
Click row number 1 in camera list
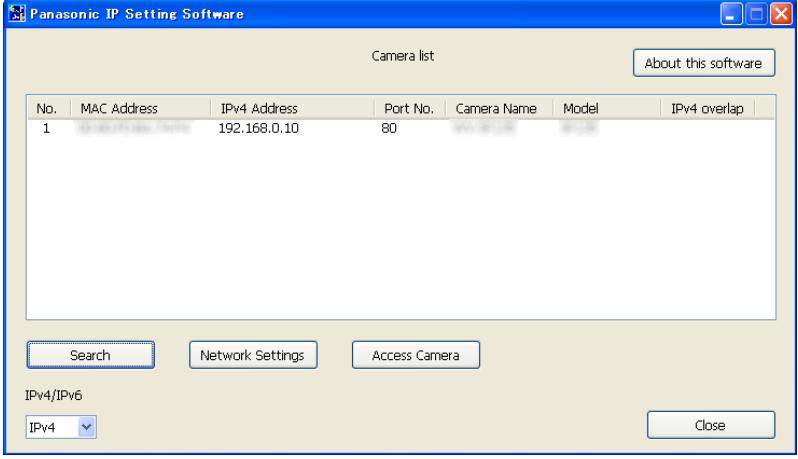pos(46,128)
